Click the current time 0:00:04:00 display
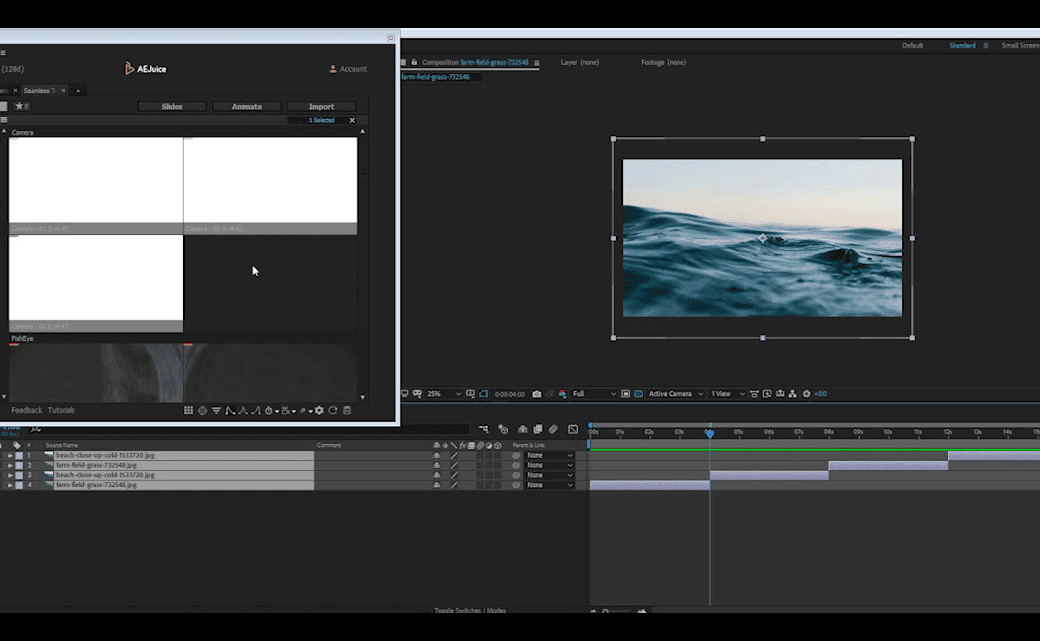The height and width of the screenshot is (641, 1040). (x=509, y=394)
